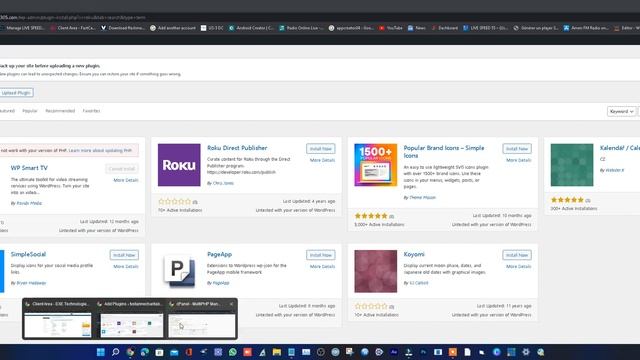Open author Rovidx Media link

pyautogui.click(x=29, y=203)
